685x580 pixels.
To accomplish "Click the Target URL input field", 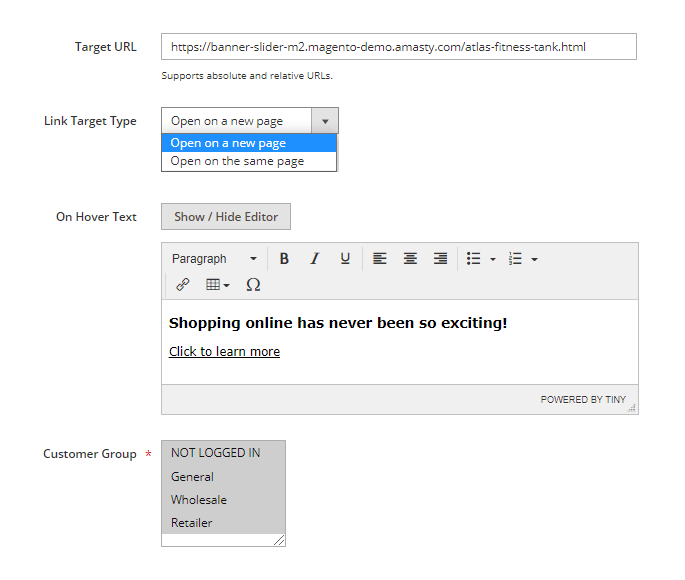I will point(398,47).
